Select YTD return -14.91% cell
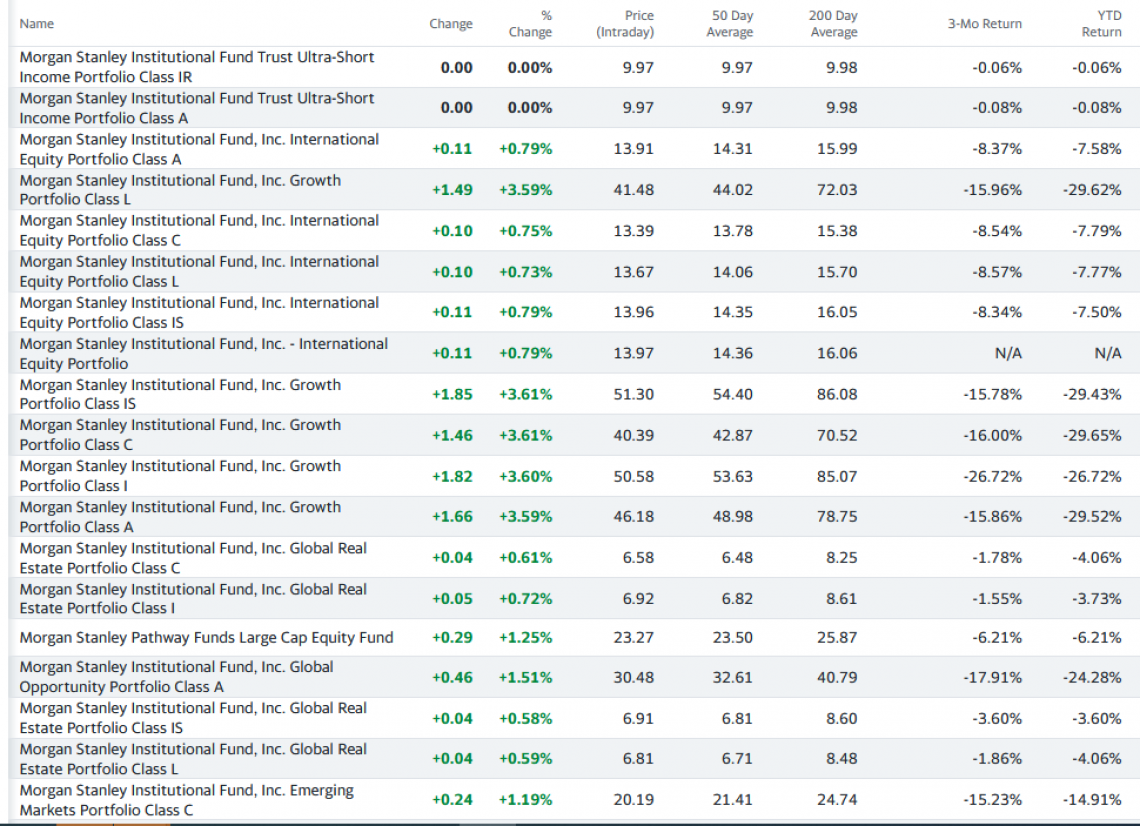The height and width of the screenshot is (826, 1140). click(1092, 800)
